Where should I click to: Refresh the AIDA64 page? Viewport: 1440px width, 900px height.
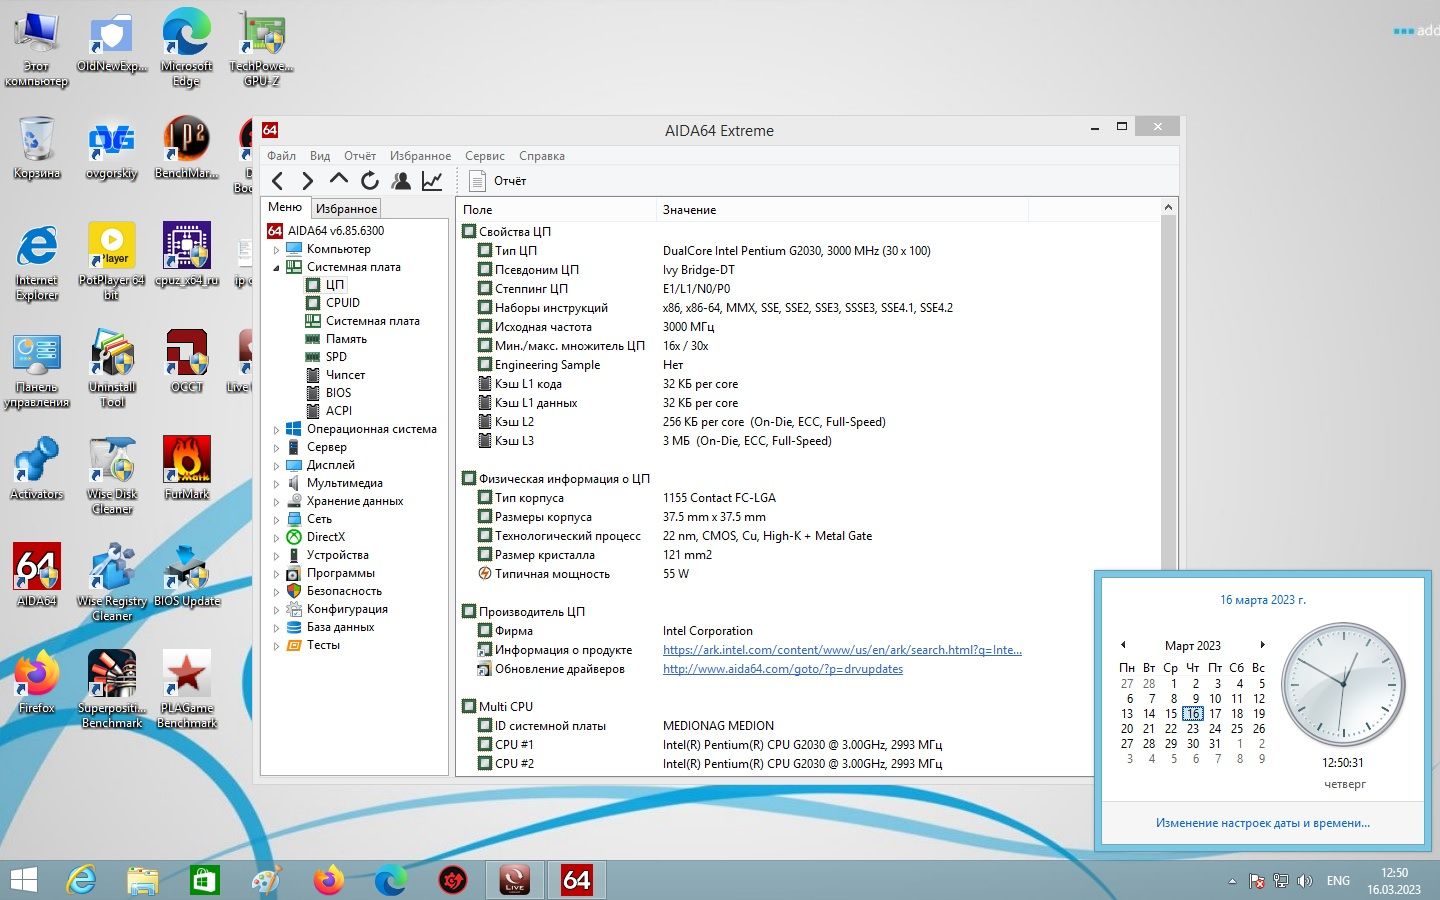[x=370, y=181]
